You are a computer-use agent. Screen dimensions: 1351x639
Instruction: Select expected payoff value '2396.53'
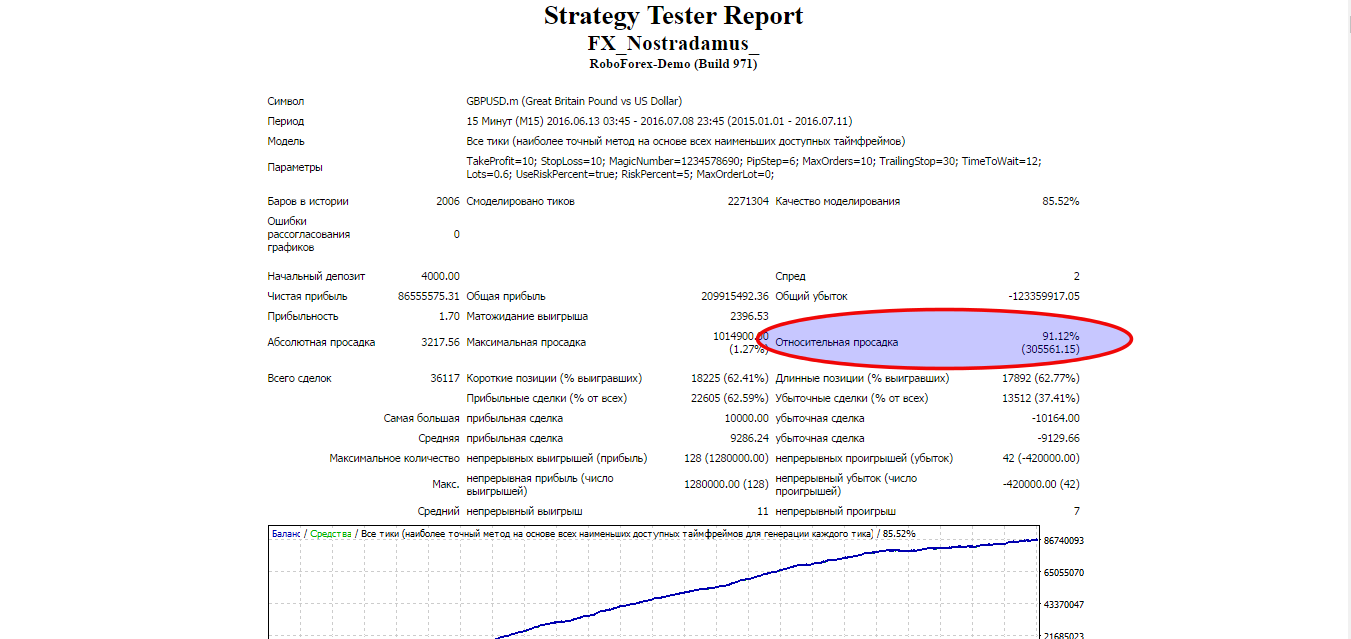749,316
